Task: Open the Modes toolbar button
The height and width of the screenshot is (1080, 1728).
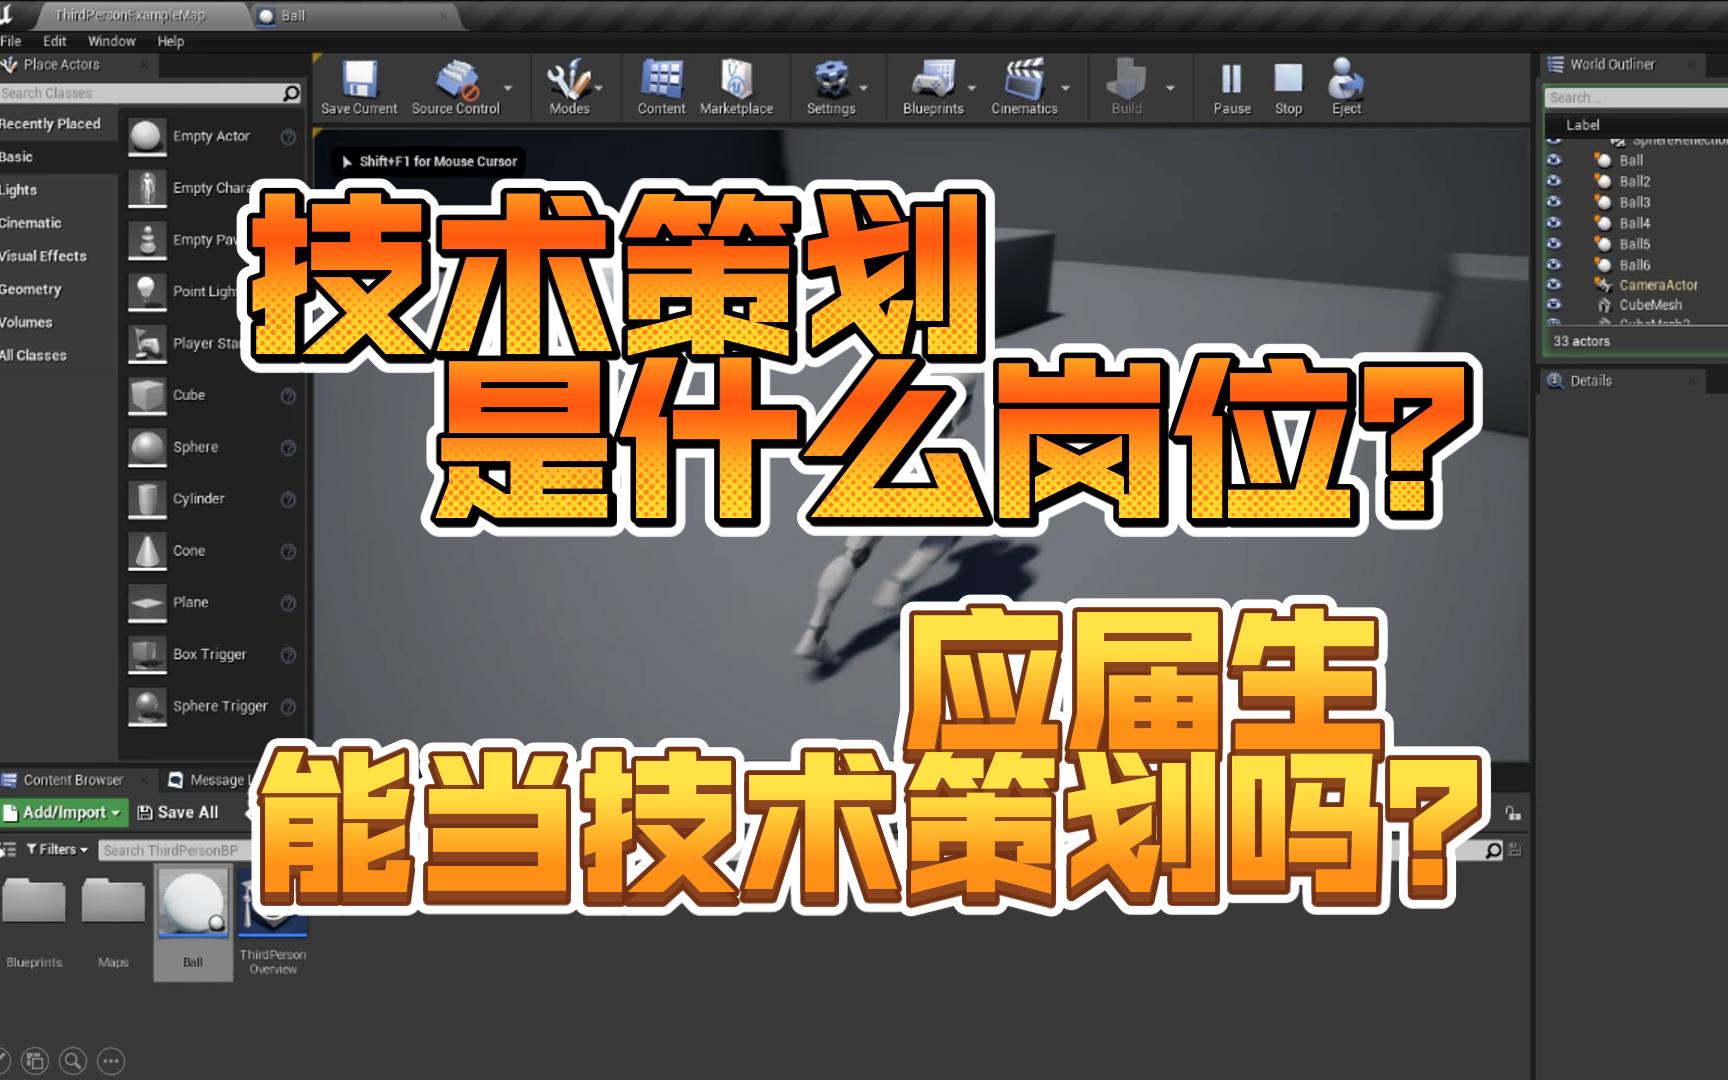Action: (569, 79)
